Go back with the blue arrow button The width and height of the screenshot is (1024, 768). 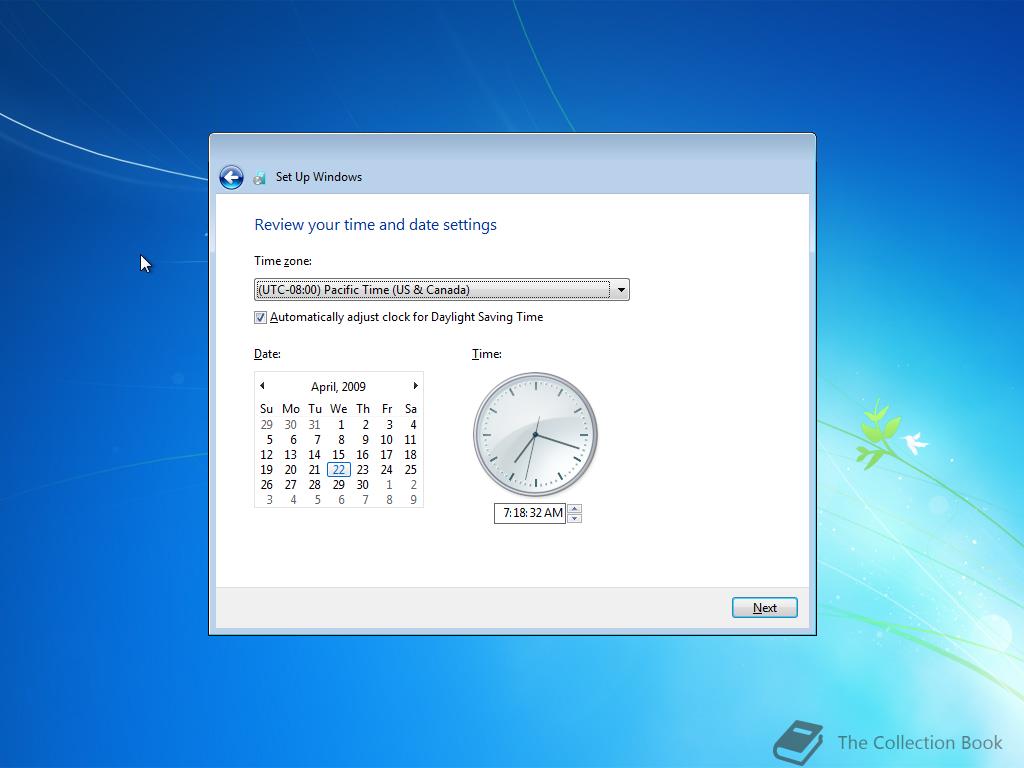pyautogui.click(x=231, y=177)
